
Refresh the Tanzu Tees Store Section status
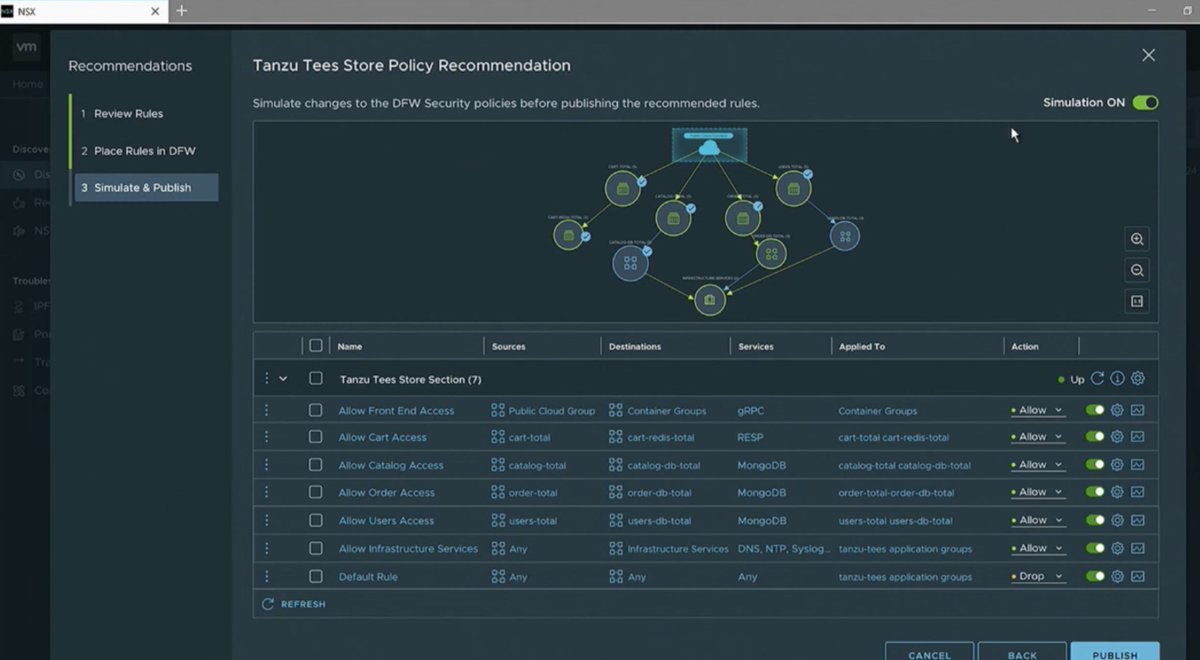[x=1097, y=379]
